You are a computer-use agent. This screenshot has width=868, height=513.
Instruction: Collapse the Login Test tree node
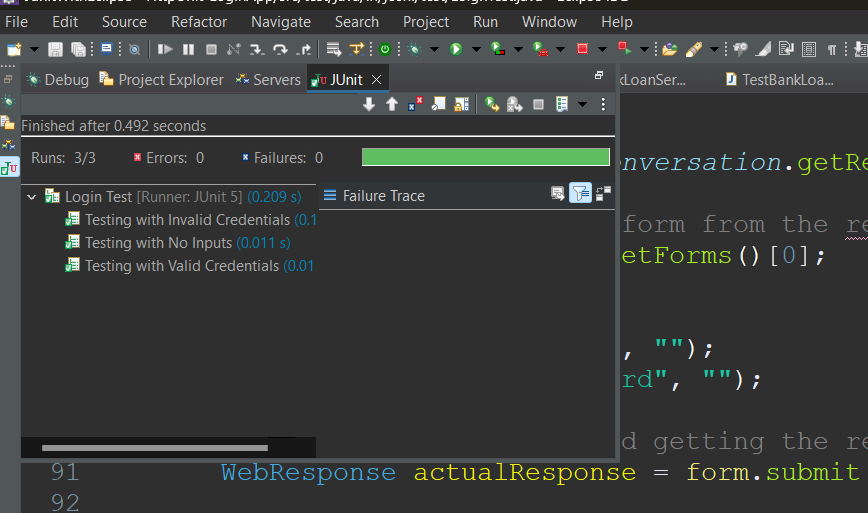coord(32,197)
